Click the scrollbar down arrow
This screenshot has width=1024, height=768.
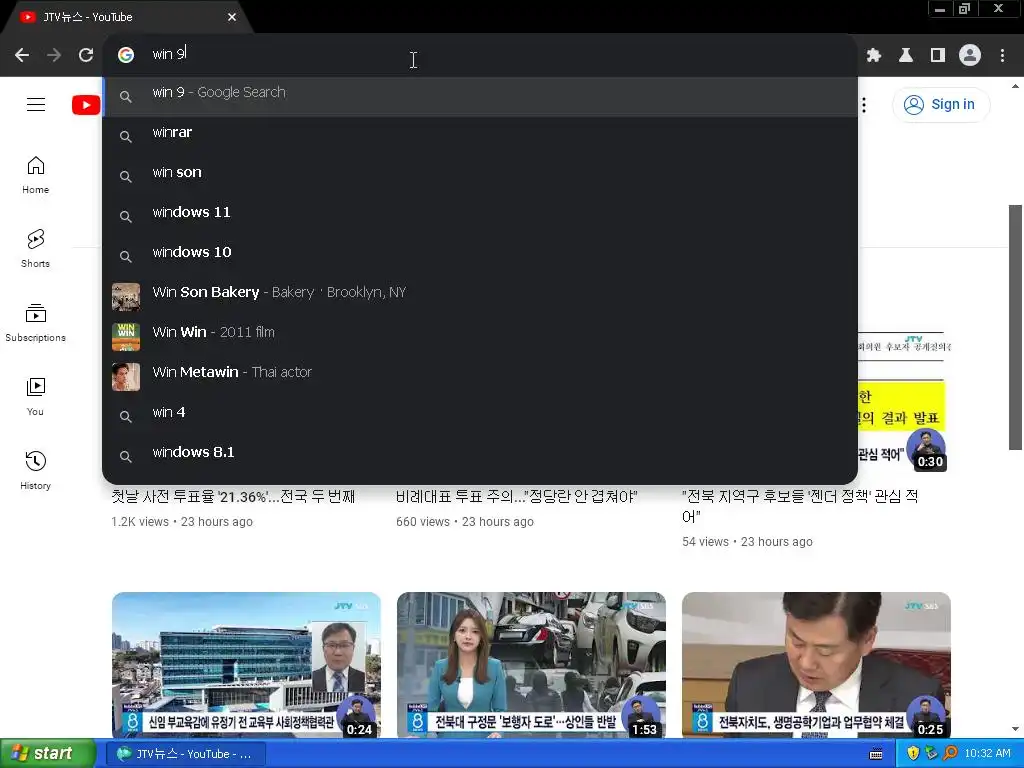(1016, 729)
